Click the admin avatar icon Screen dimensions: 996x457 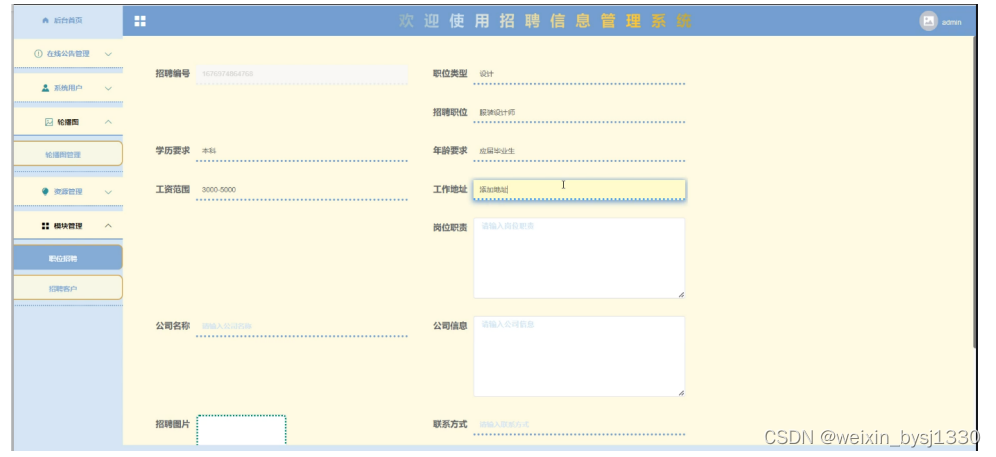(928, 21)
